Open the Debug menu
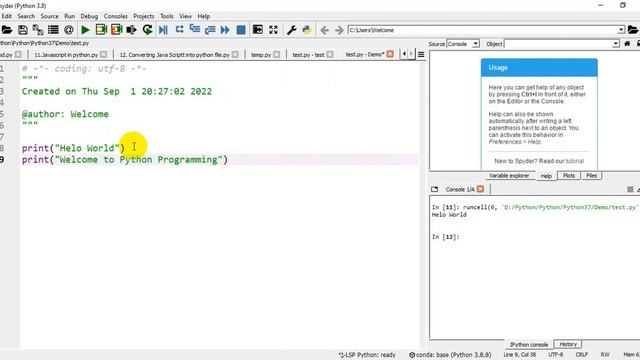This screenshot has height=360, width=640. [x=89, y=16]
